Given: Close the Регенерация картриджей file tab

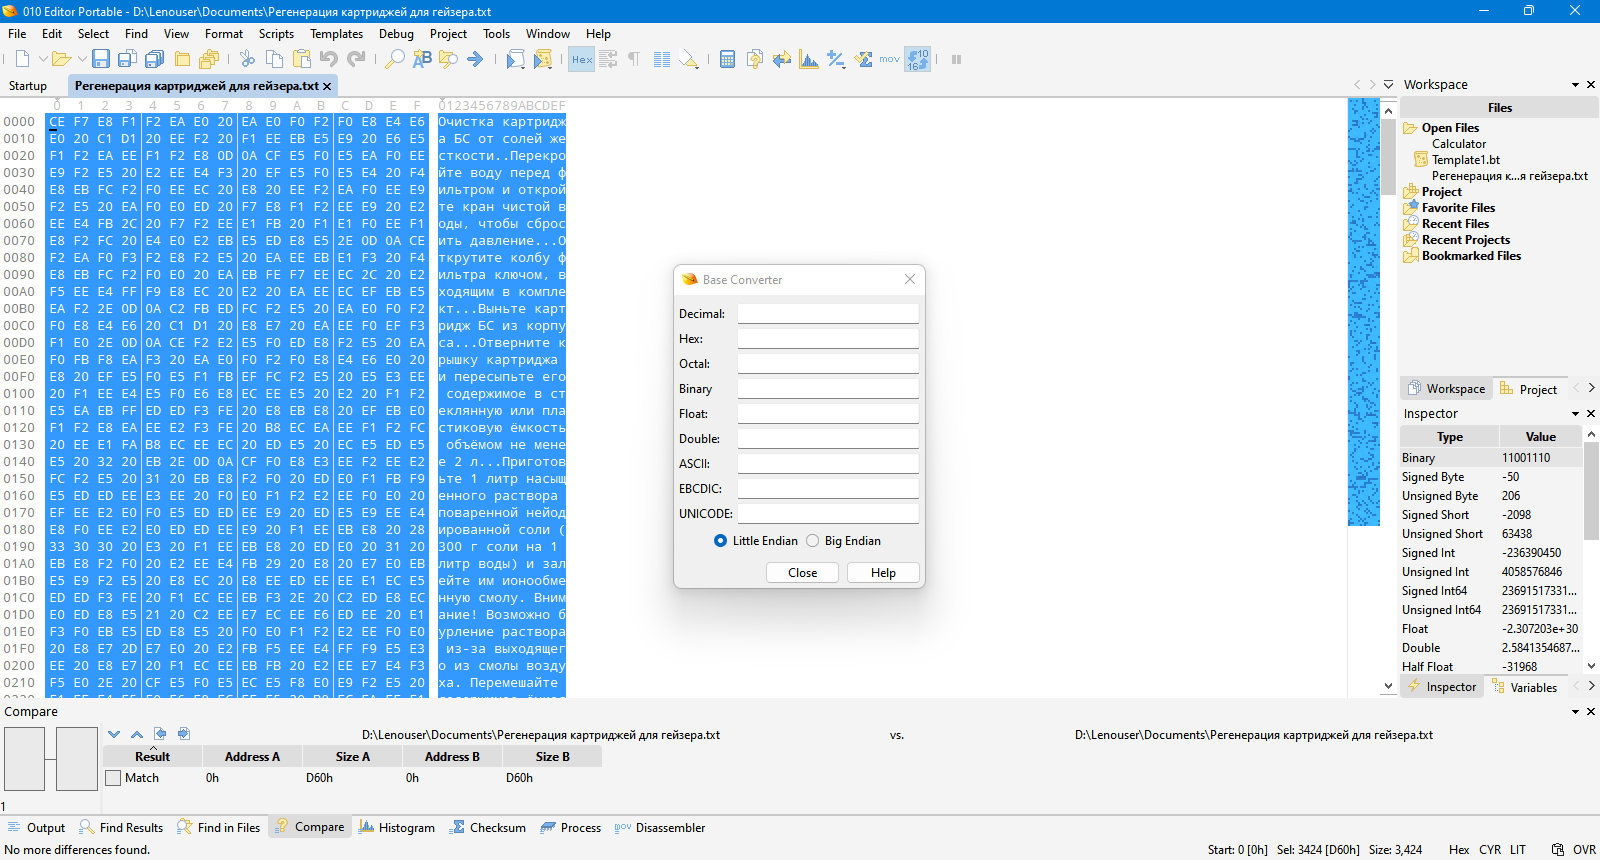Looking at the screenshot, I should point(327,87).
